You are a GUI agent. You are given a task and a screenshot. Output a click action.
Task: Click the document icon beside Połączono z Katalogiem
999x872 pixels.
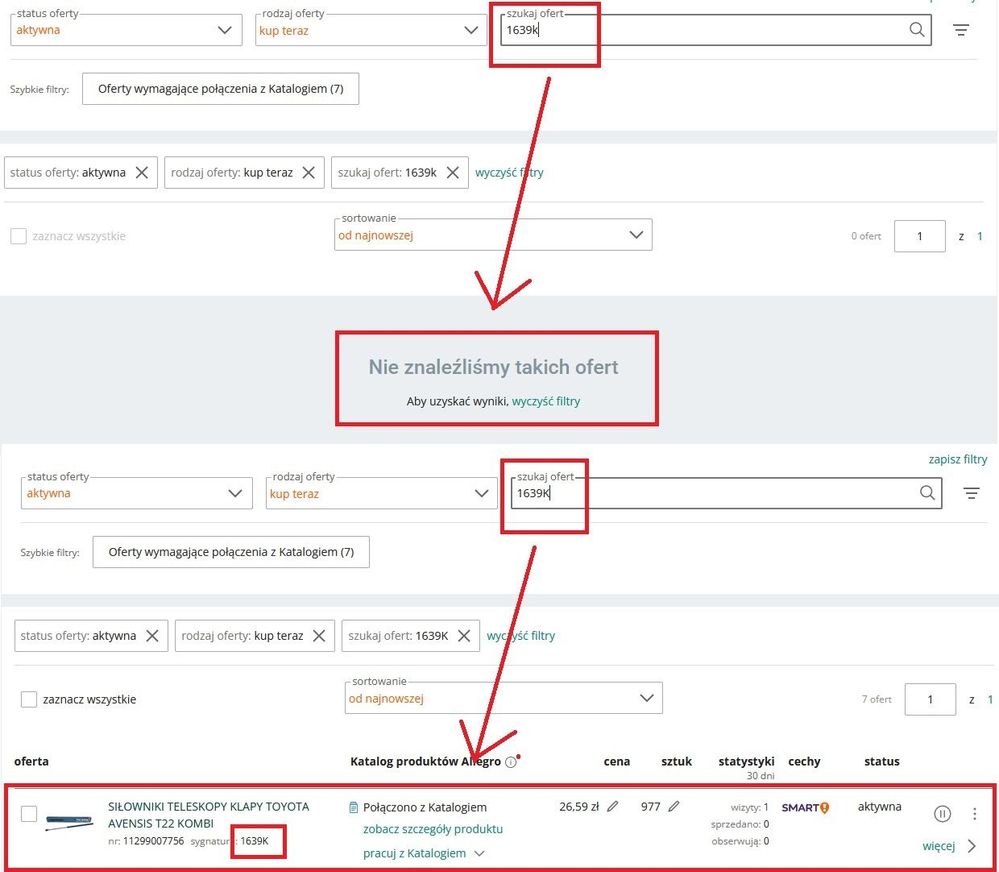coord(354,808)
